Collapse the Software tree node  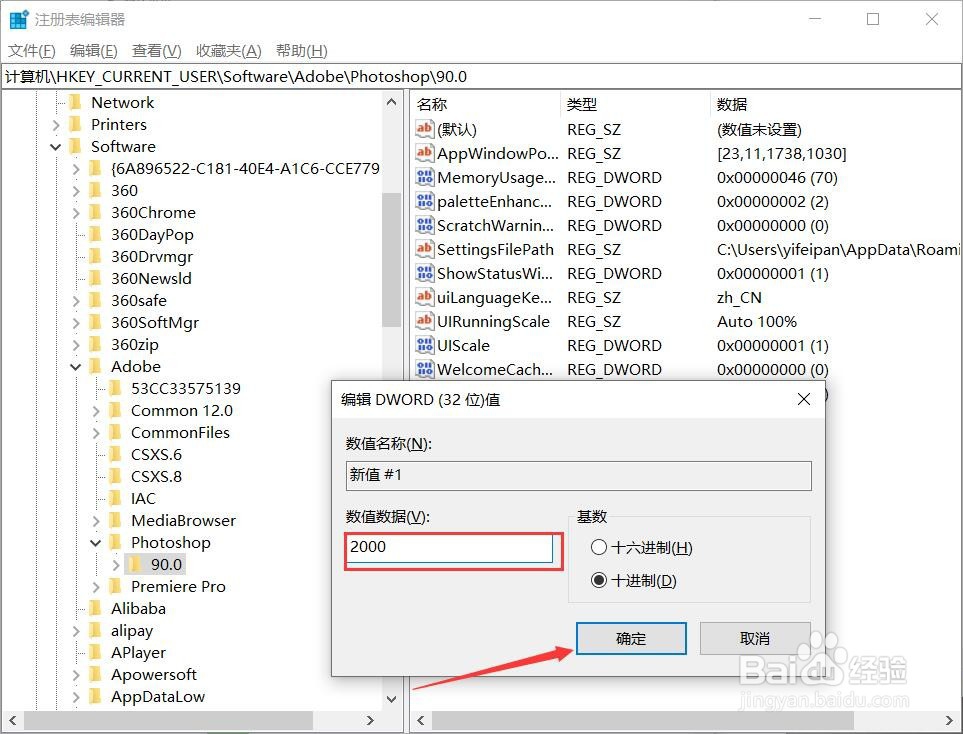tap(56, 147)
